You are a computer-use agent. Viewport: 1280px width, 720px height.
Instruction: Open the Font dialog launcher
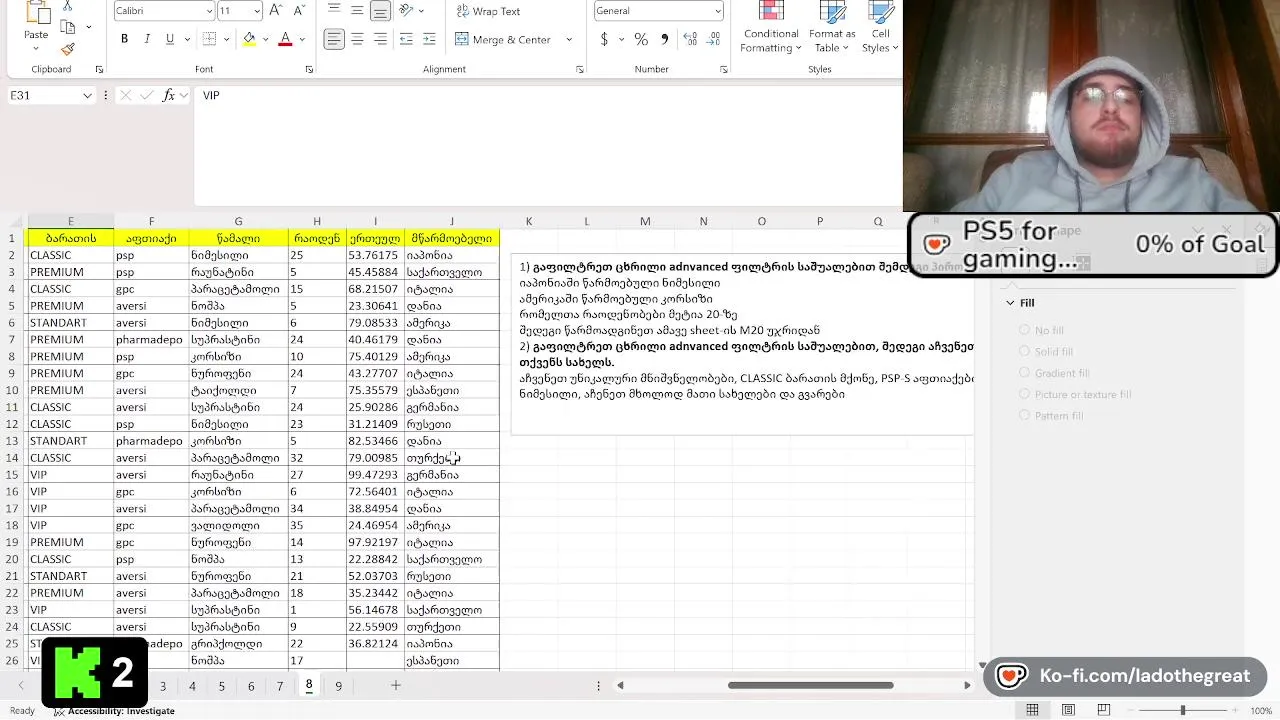(x=309, y=69)
